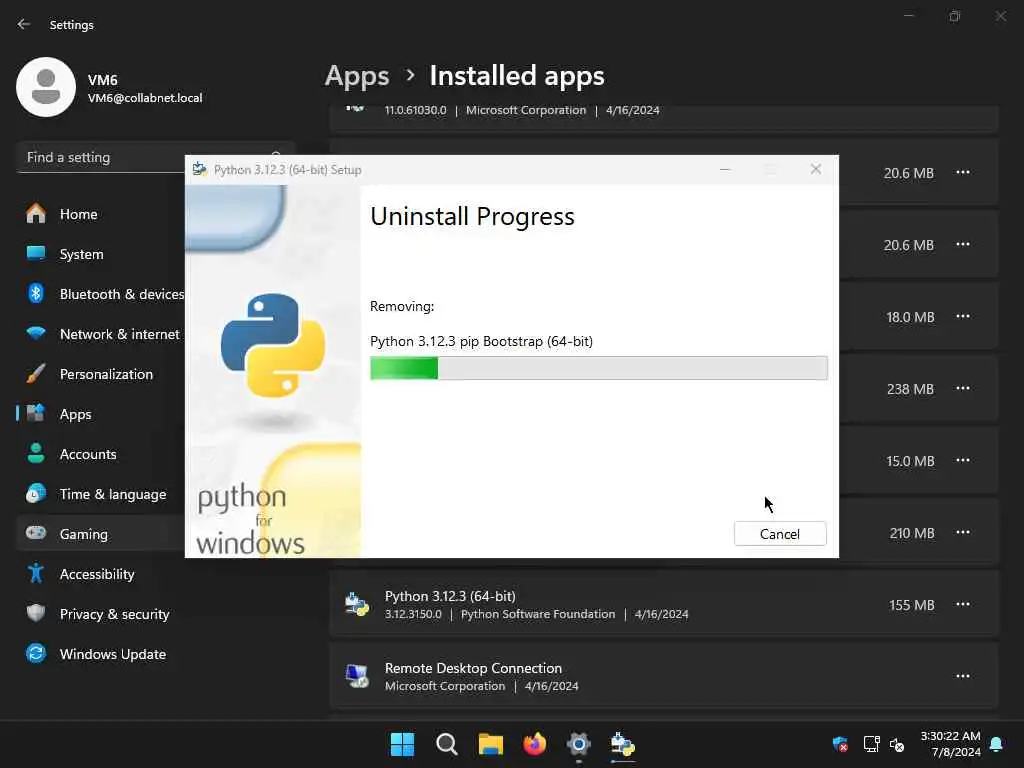Open options for Remote Desktop Connection

(x=963, y=676)
